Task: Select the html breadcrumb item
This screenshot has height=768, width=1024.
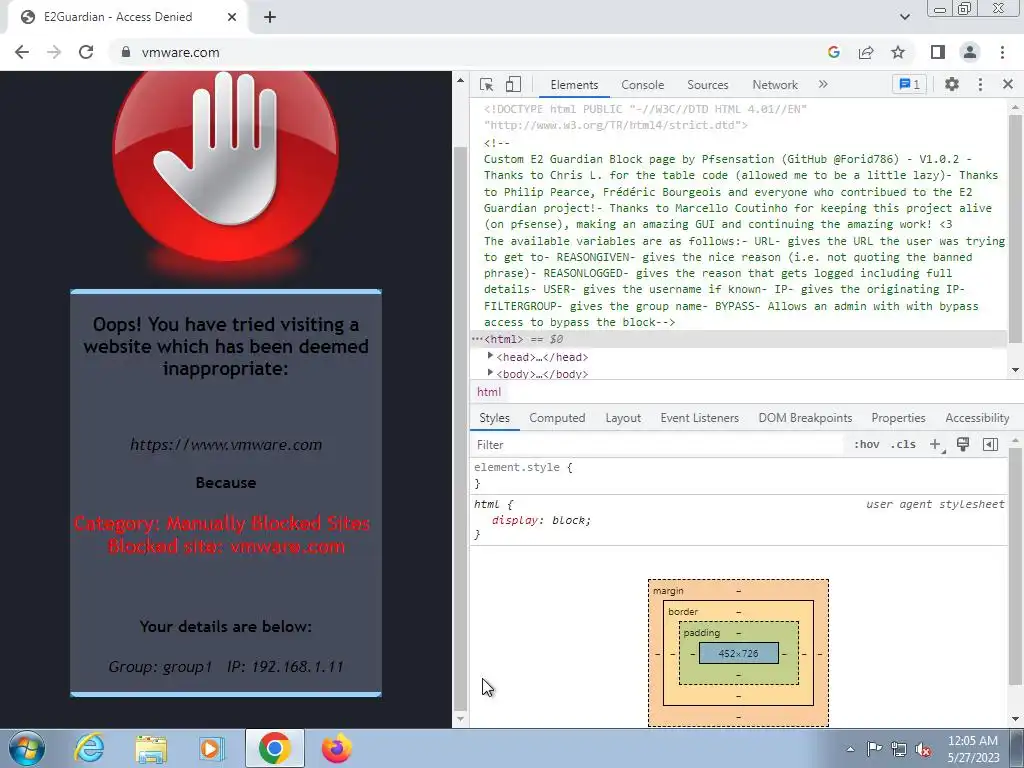Action: (x=489, y=392)
